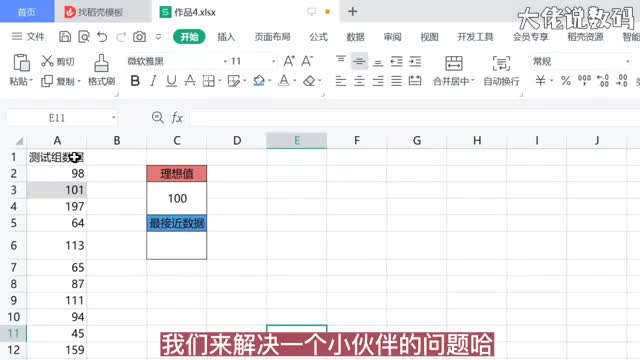The image size is (640, 360).
Task: Open Print Preview icon
Action: [84, 37]
